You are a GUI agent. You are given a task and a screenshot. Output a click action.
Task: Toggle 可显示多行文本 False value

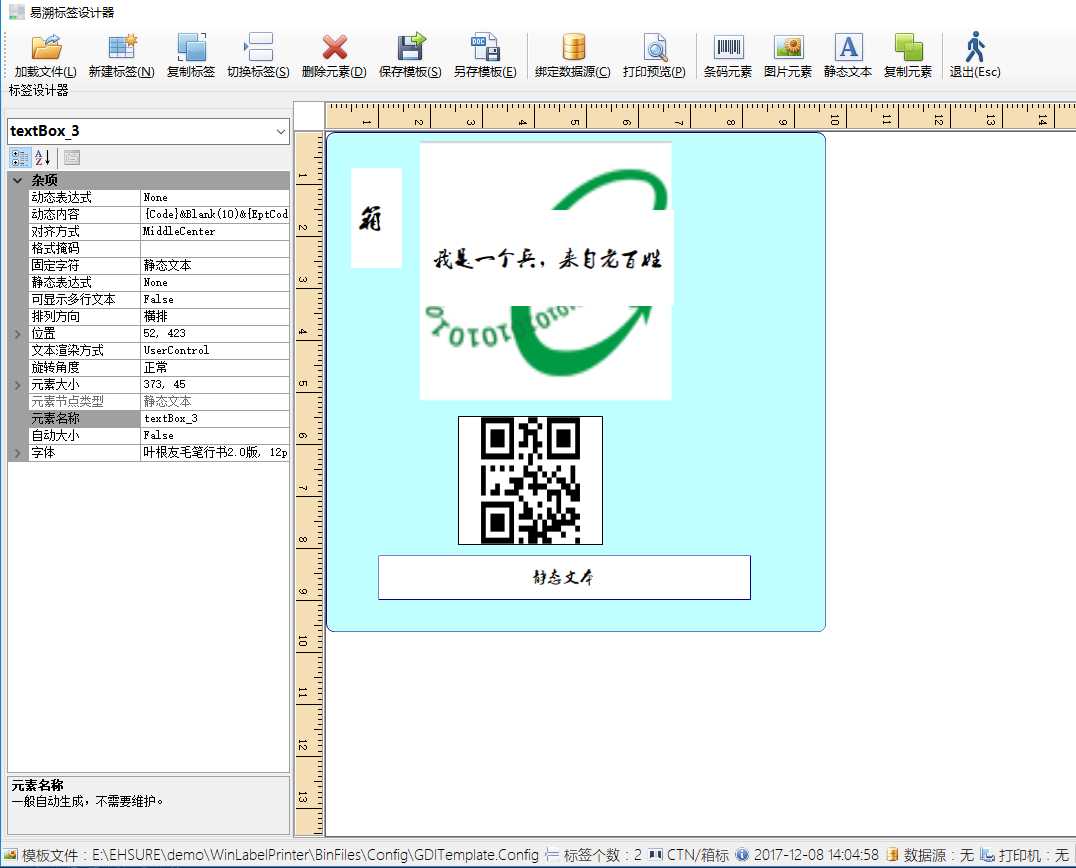(215, 300)
